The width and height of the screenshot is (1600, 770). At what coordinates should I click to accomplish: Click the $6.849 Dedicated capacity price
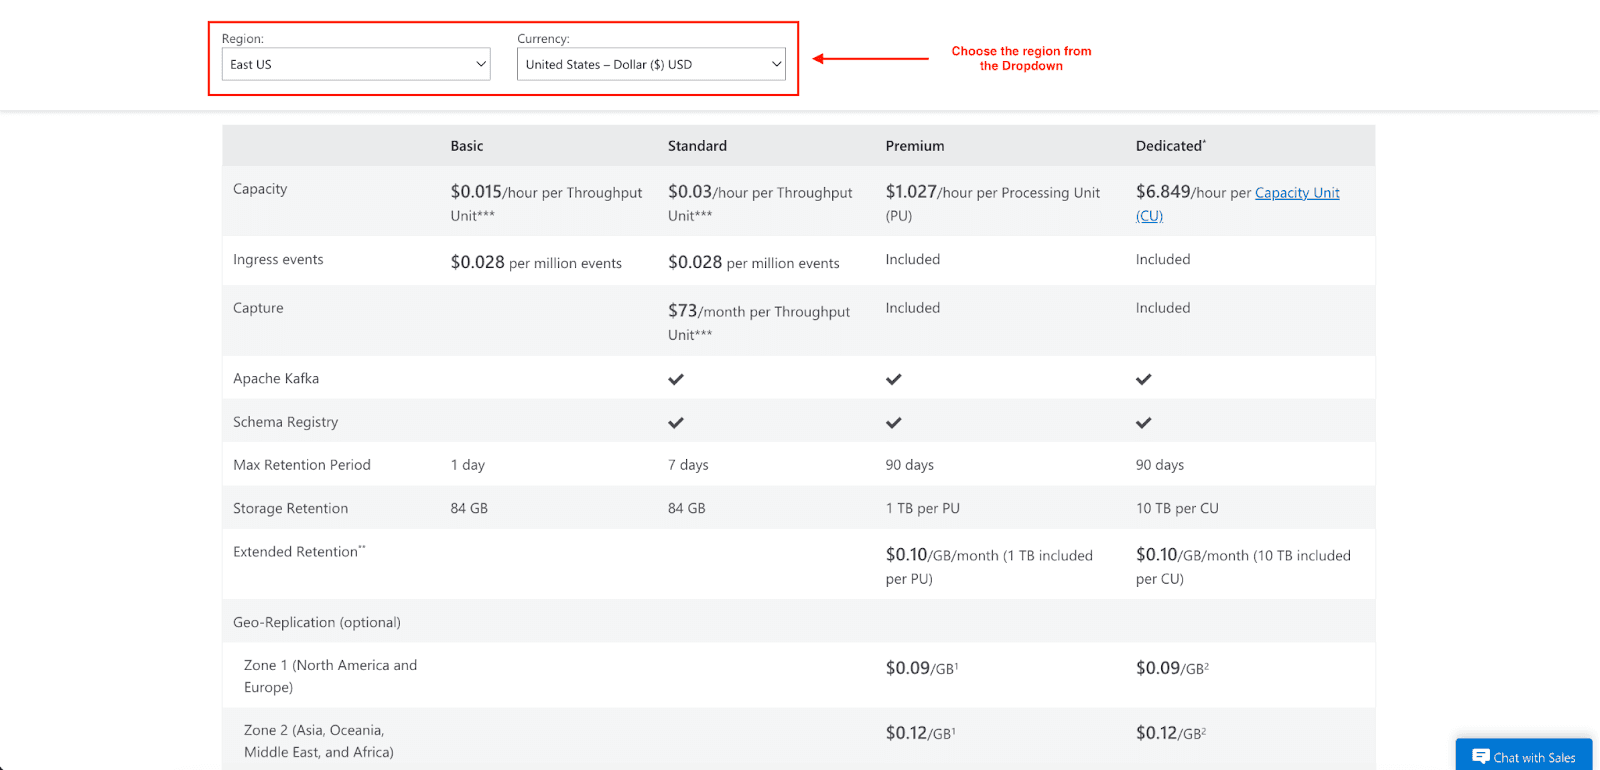click(1162, 192)
